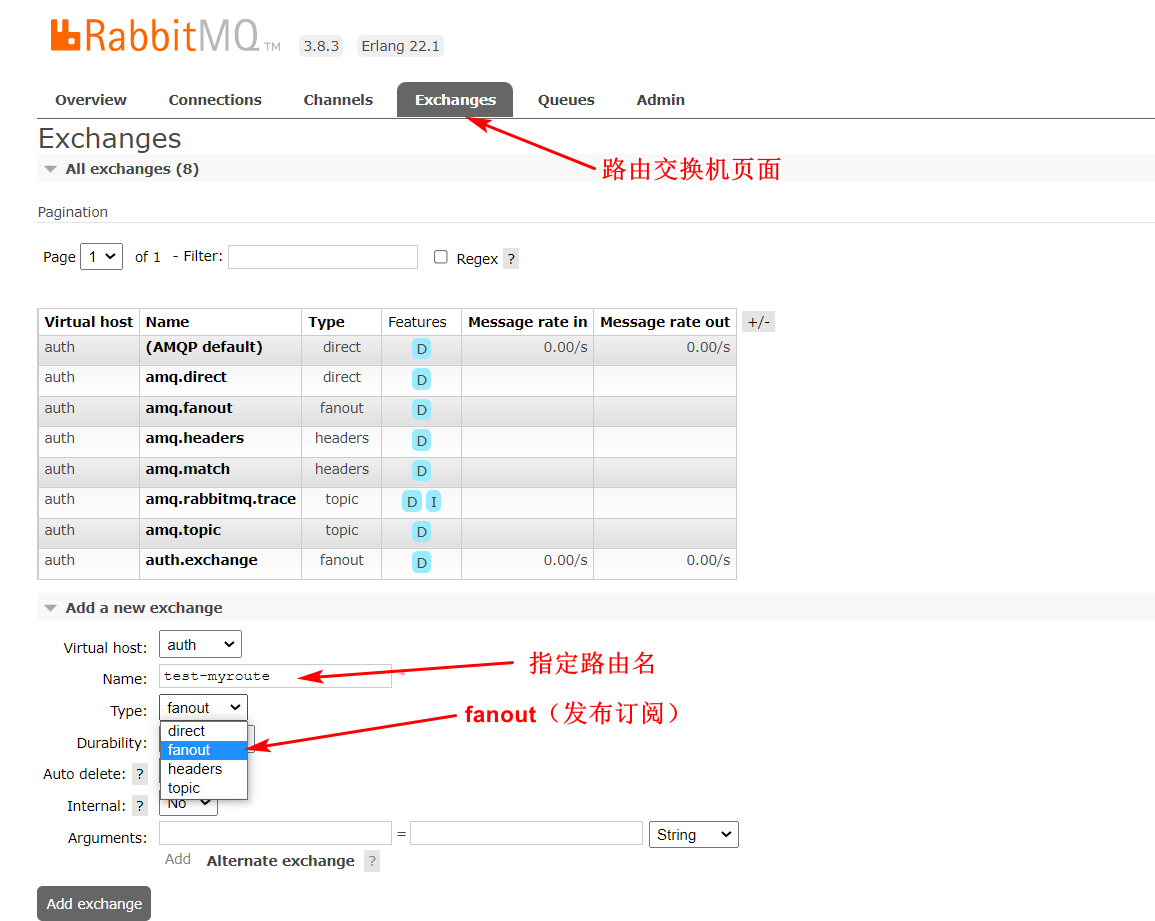Open the amq.rabbitmq.trace exchange link
Viewport: 1155px width, 921px height.
point(221,500)
